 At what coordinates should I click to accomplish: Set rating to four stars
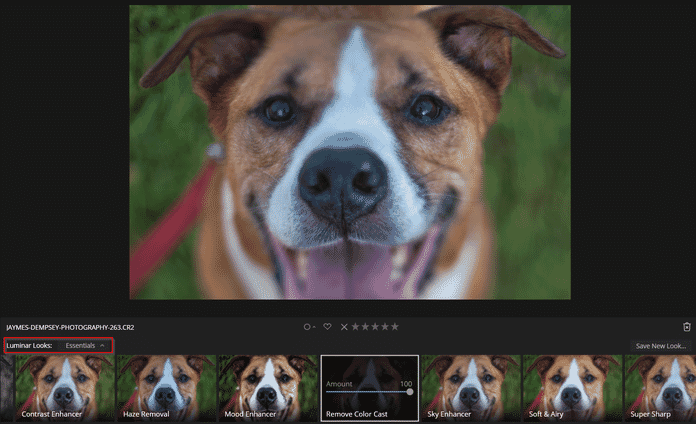[x=384, y=327]
